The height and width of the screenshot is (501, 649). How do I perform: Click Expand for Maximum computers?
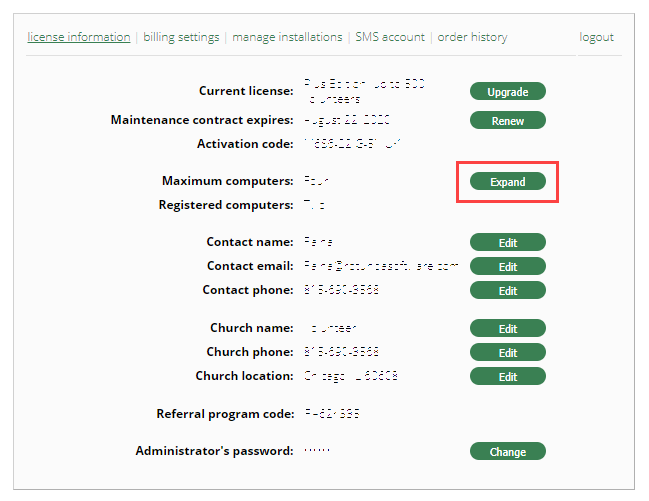[x=507, y=182]
